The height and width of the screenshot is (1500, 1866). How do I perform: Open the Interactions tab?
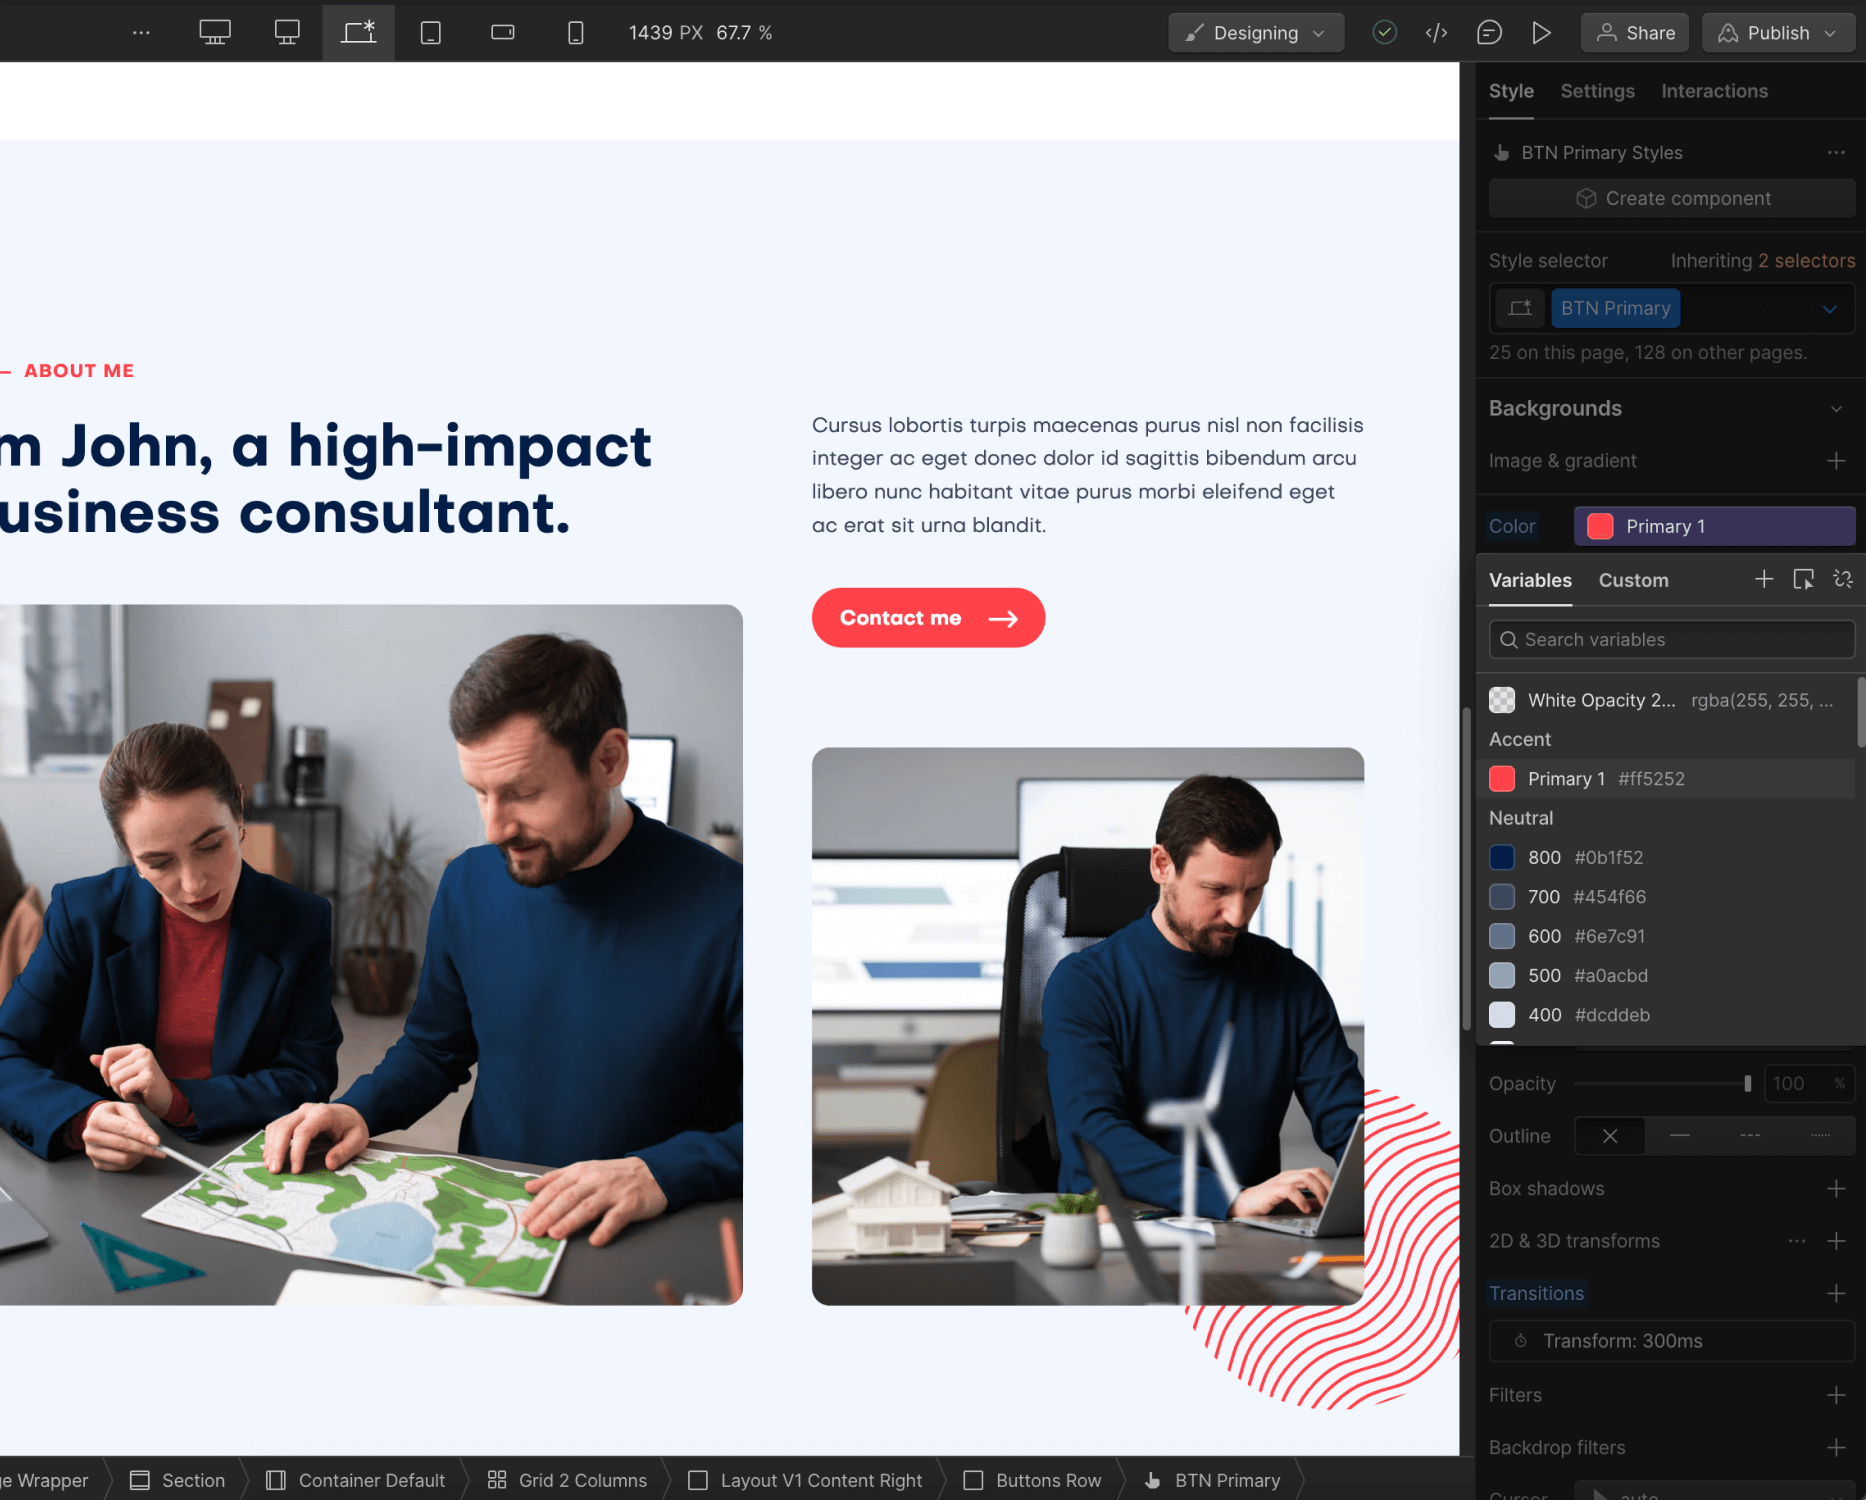[x=1714, y=91]
